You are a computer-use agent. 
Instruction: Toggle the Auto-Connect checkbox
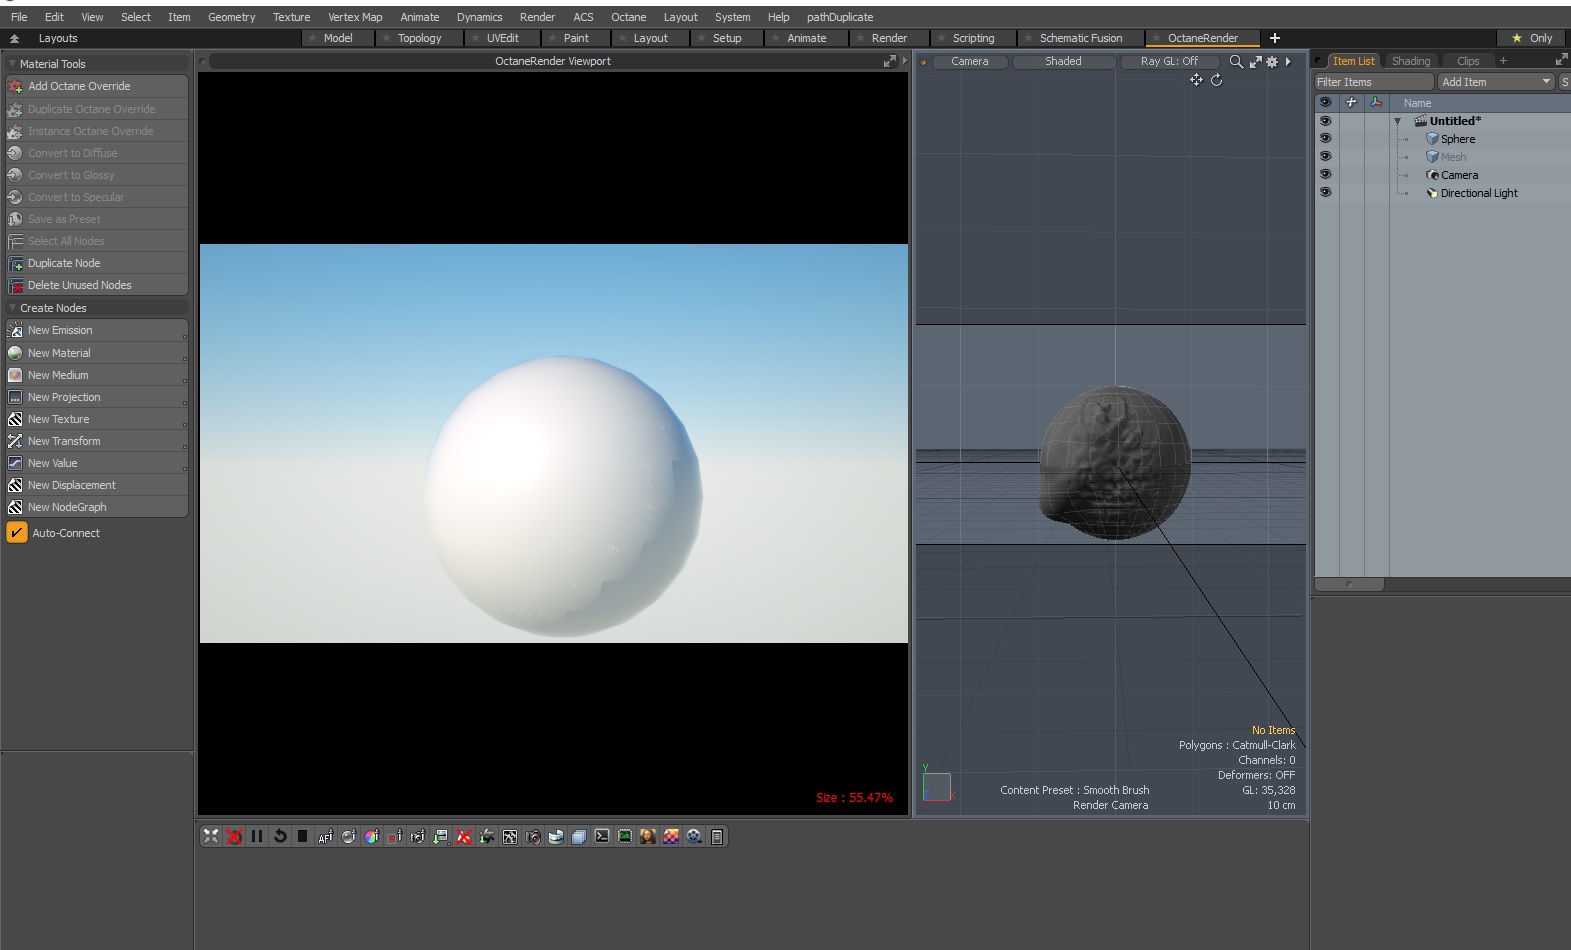click(x=17, y=533)
